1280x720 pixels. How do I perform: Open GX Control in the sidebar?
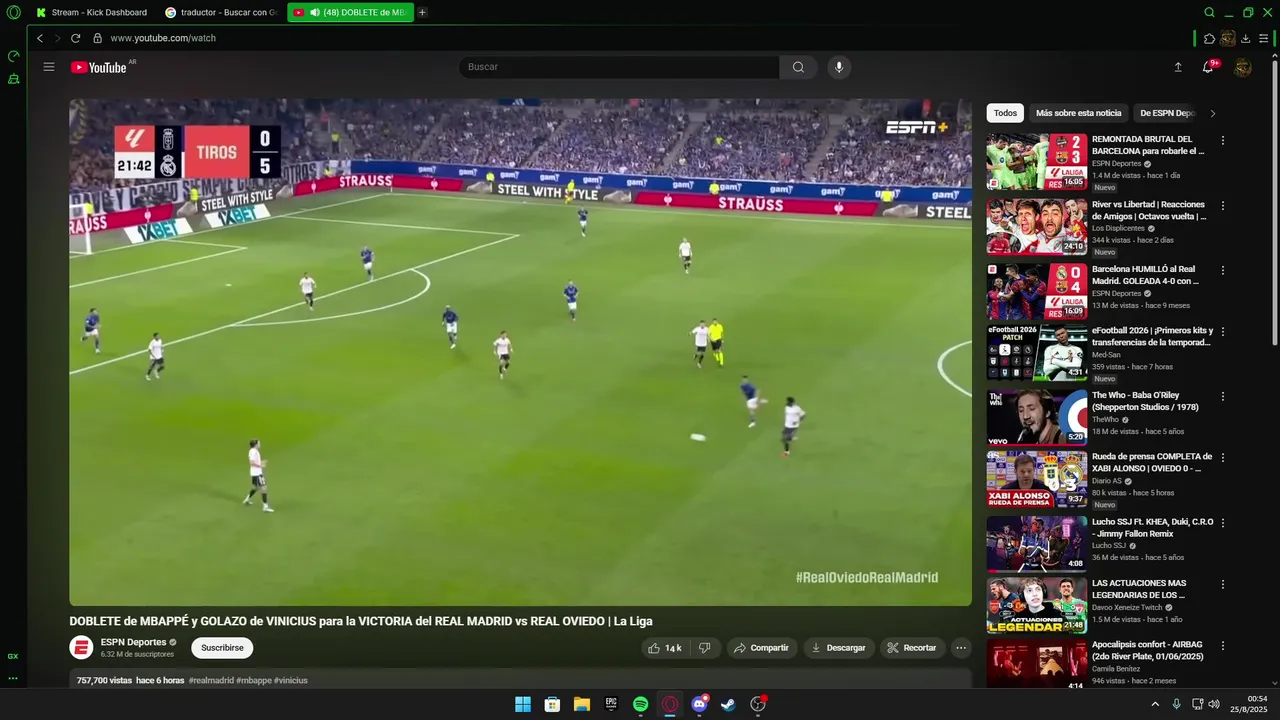pyautogui.click(x=13, y=56)
